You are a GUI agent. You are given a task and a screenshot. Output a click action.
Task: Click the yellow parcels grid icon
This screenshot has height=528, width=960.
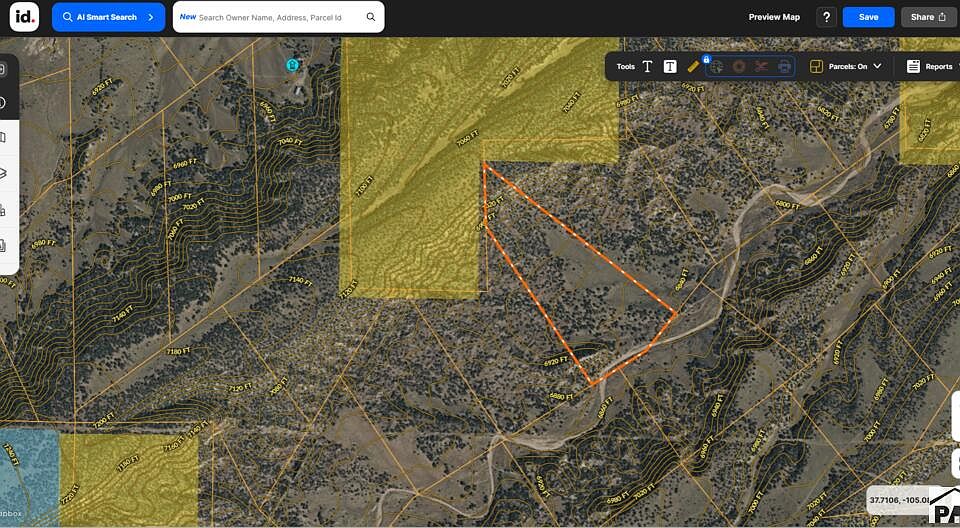click(816, 66)
